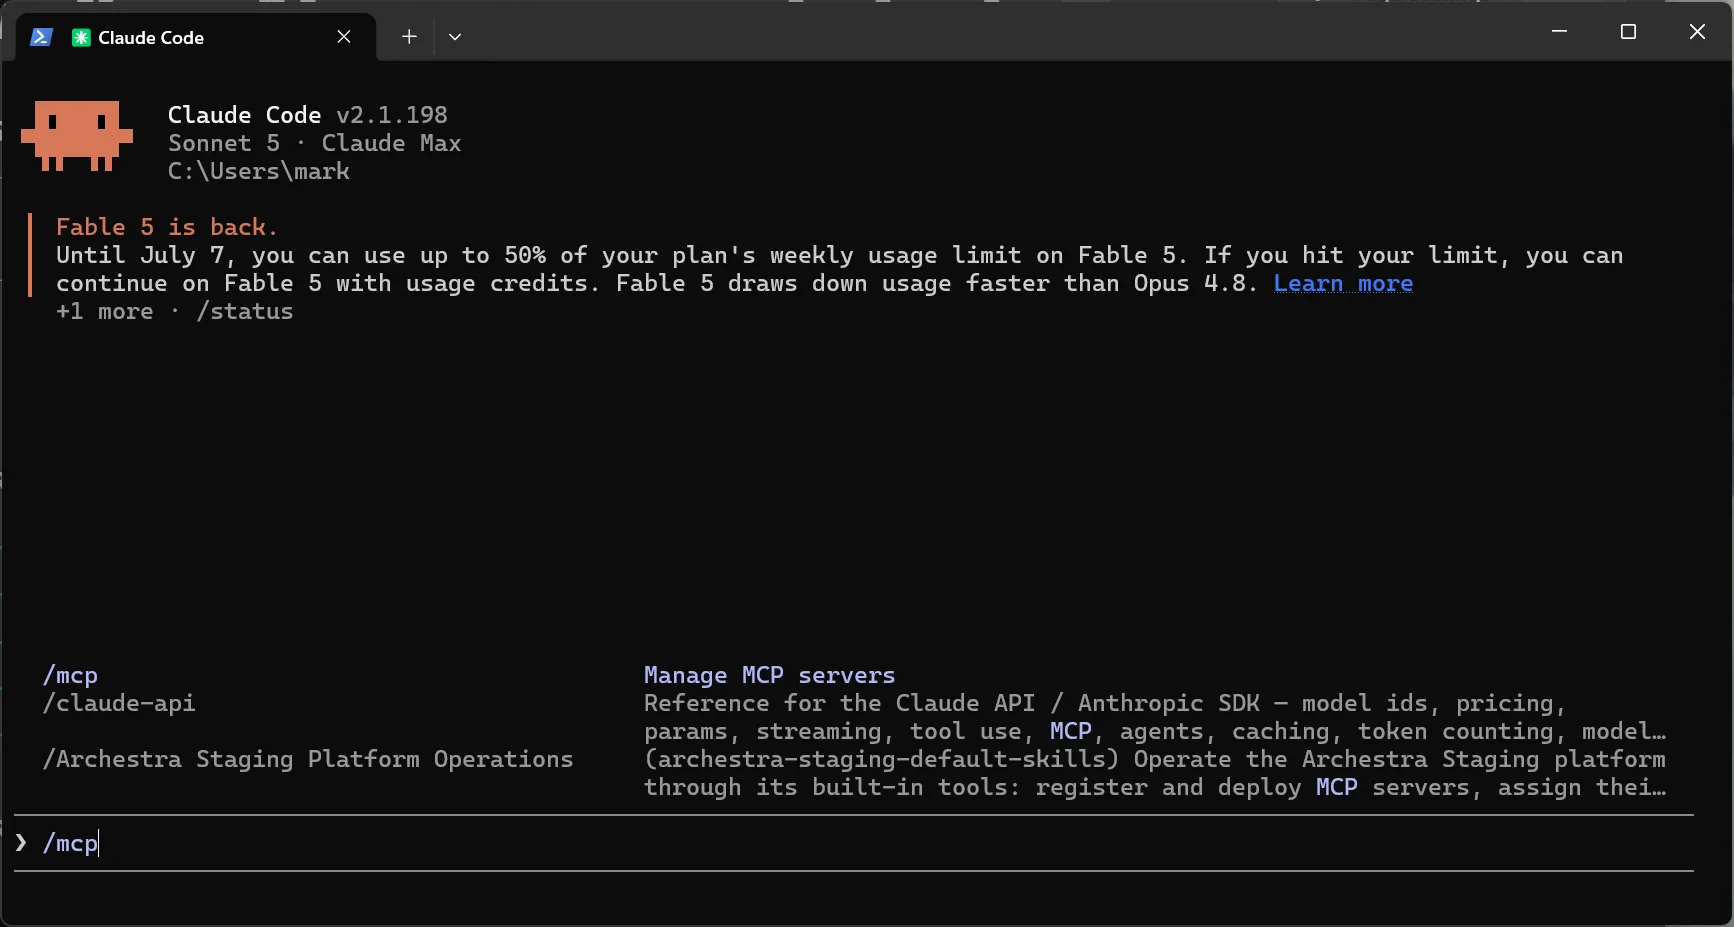Select the /mcp command suggestion
This screenshot has width=1734, height=927.
tap(71, 676)
